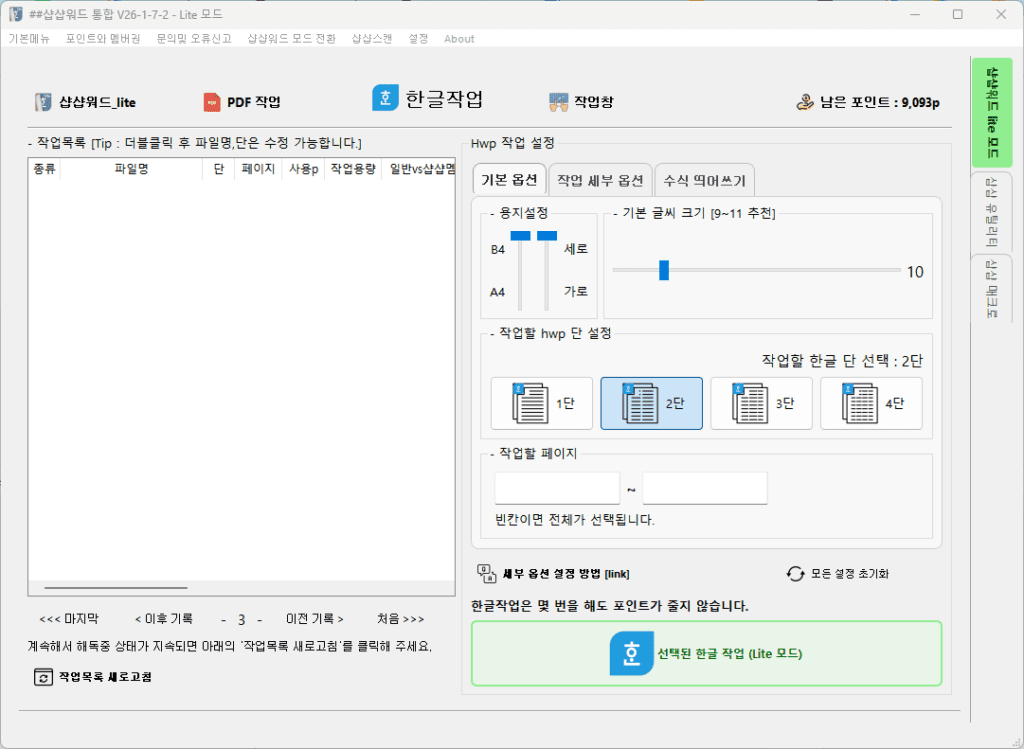Switch to the 작업 세부 옵션 tab

pos(600,179)
